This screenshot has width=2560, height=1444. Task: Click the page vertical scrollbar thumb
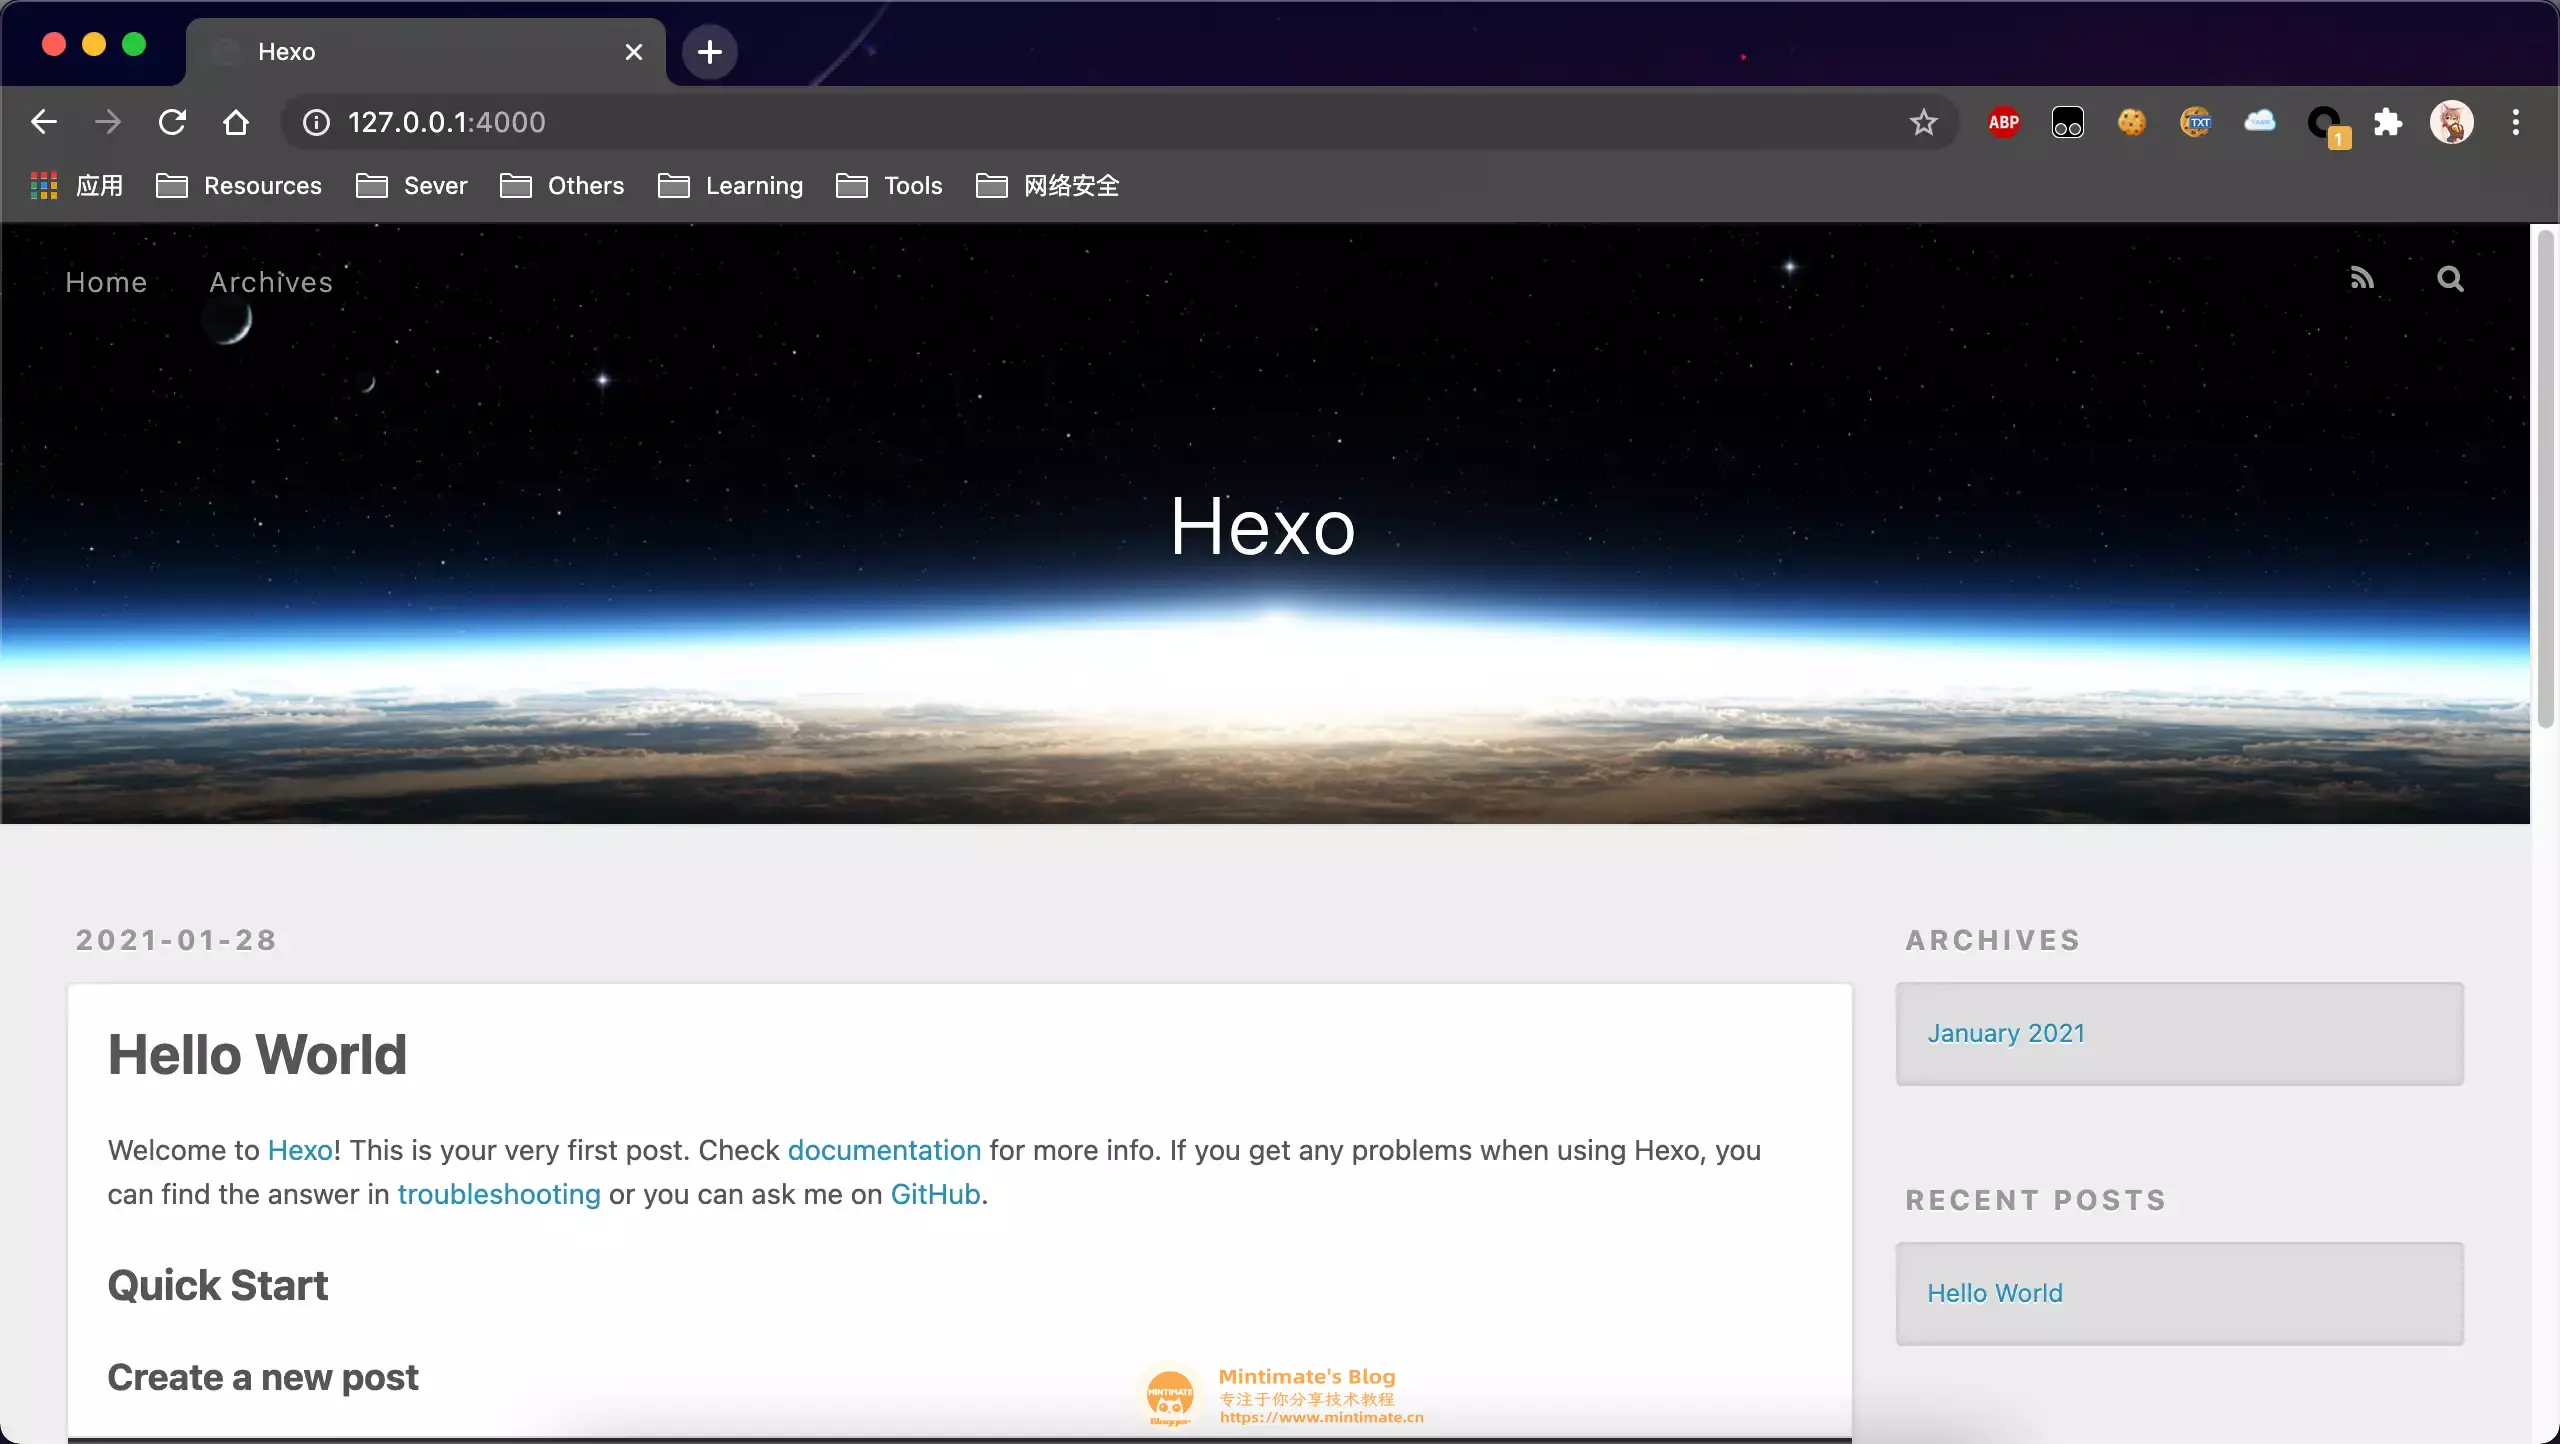coord(2546,478)
